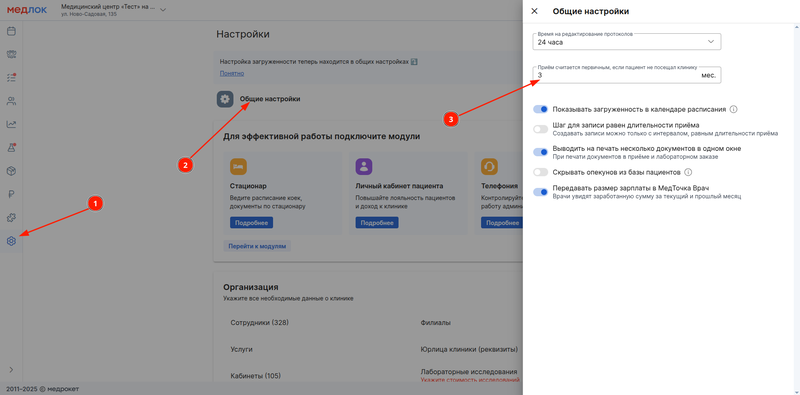The image size is (800, 395).
Task: Open Лабораторные исследования entry
Action: (469, 372)
